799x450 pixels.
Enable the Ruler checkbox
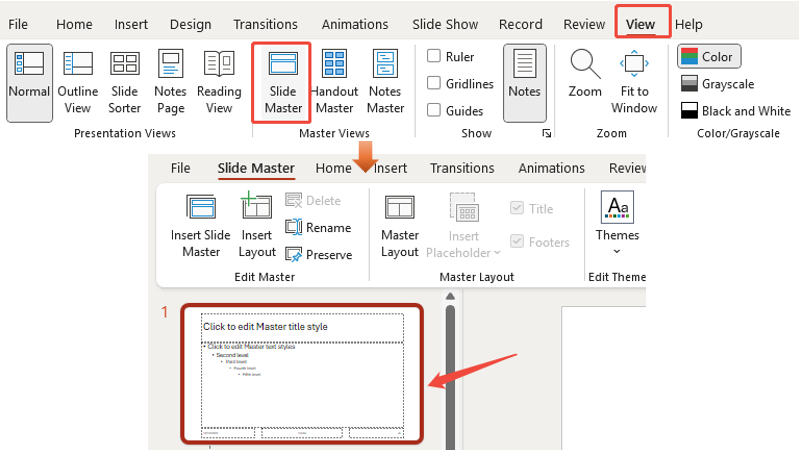[x=434, y=56]
